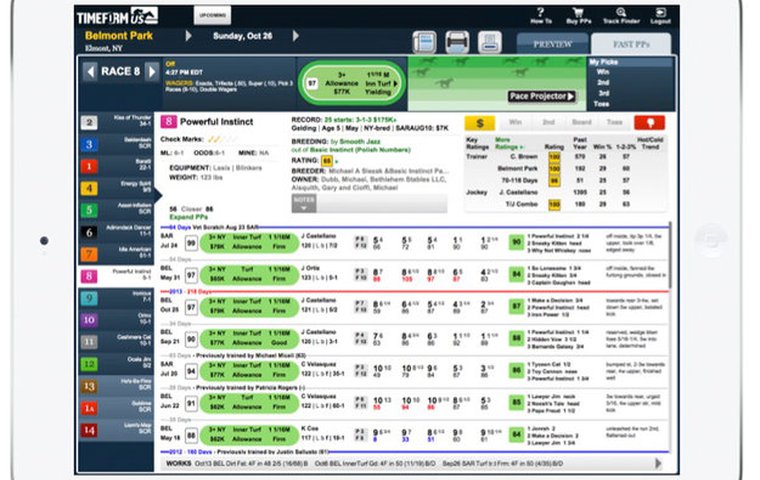Image resolution: width=760 pixels, height=480 pixels.
Task: Open sire Smooth Jazz link
Action: tap(360, 142)
